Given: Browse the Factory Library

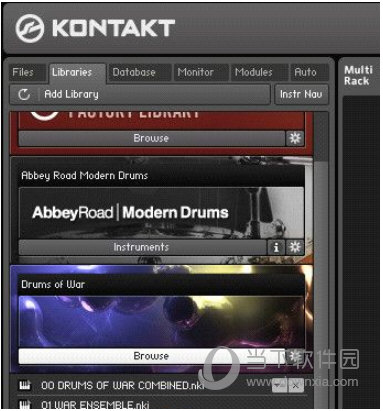Looking at the screenshot, I should click(x=152, y=138).
